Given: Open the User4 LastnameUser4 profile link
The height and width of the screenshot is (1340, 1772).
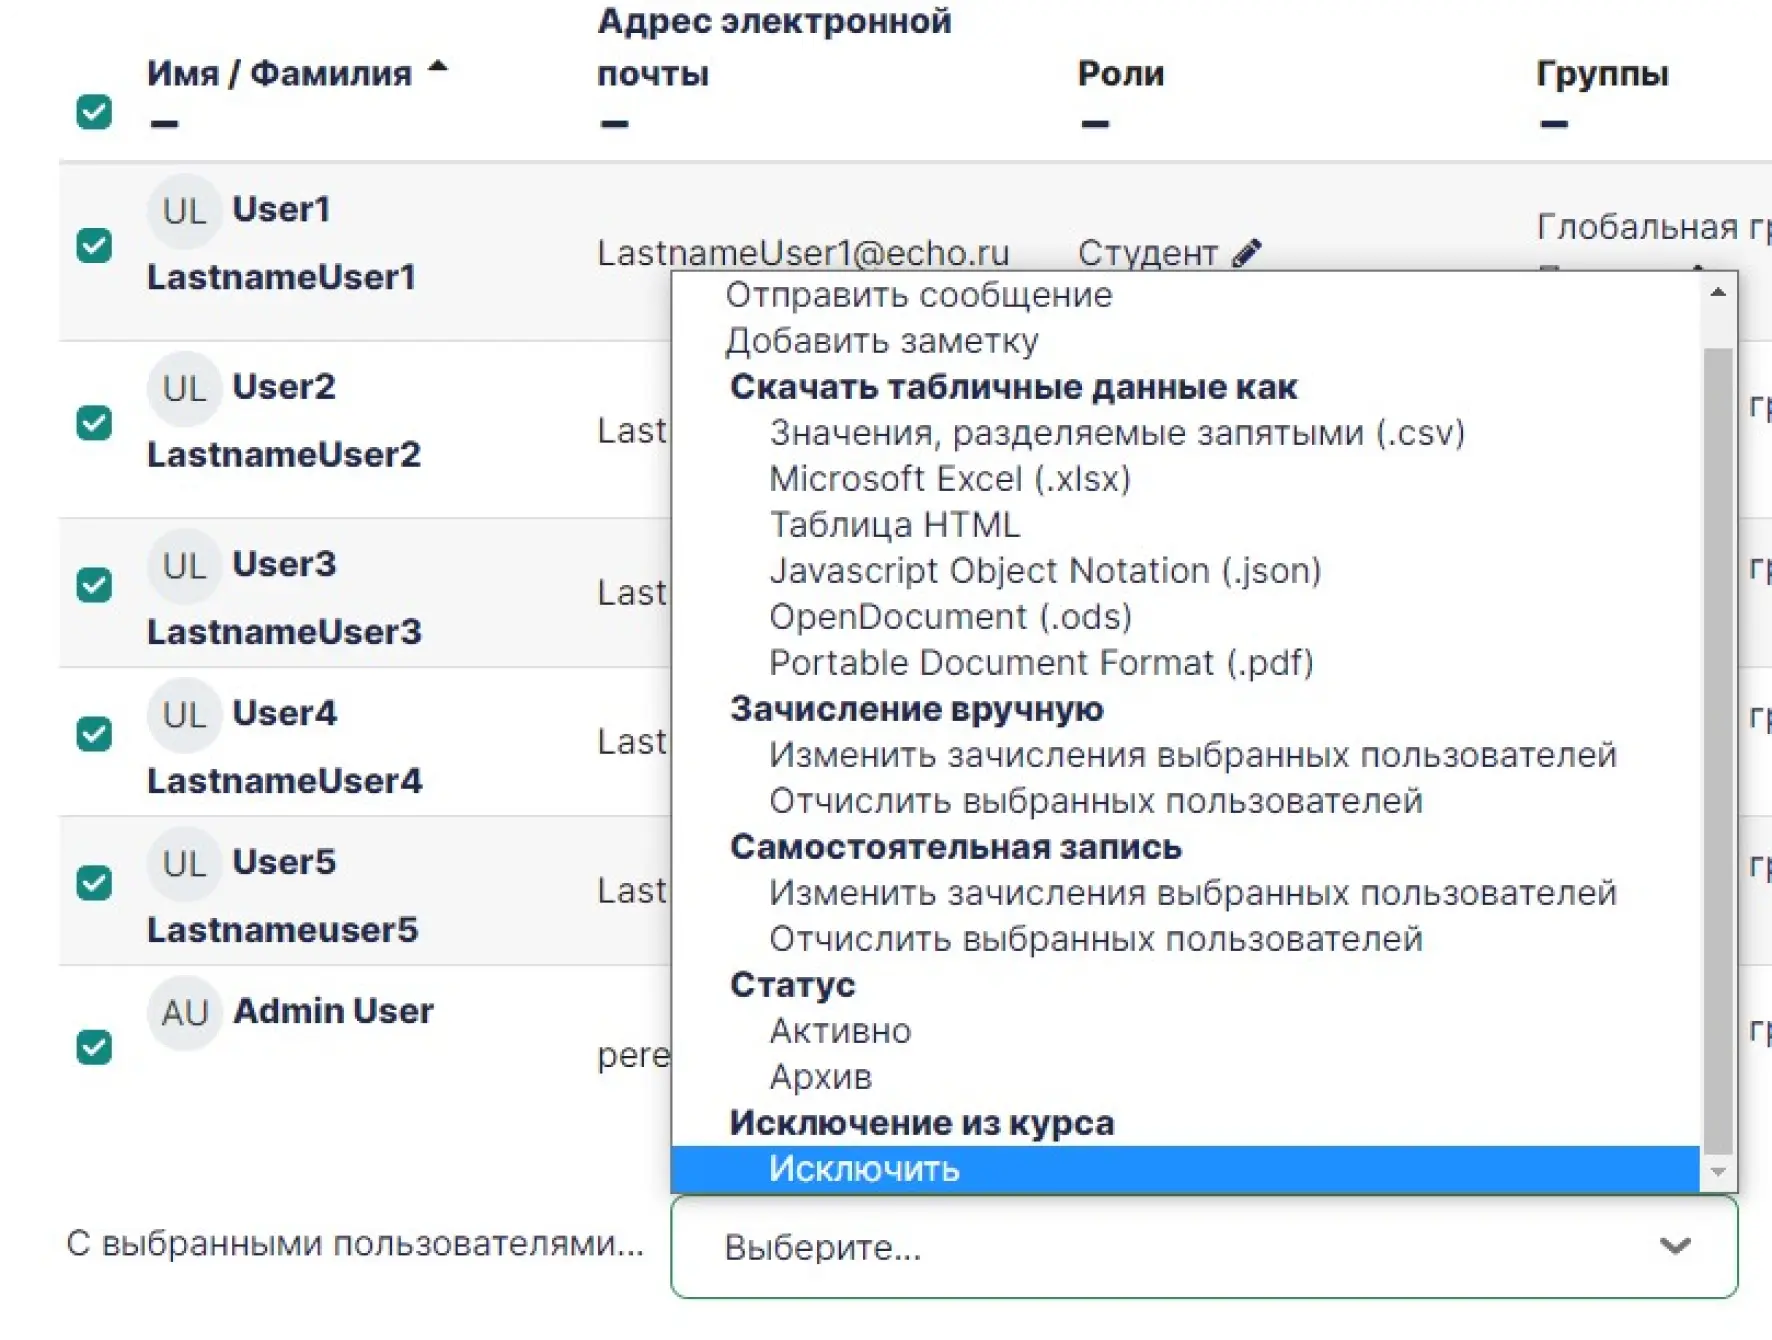Looking at the screenshot, I should [284, 747].
